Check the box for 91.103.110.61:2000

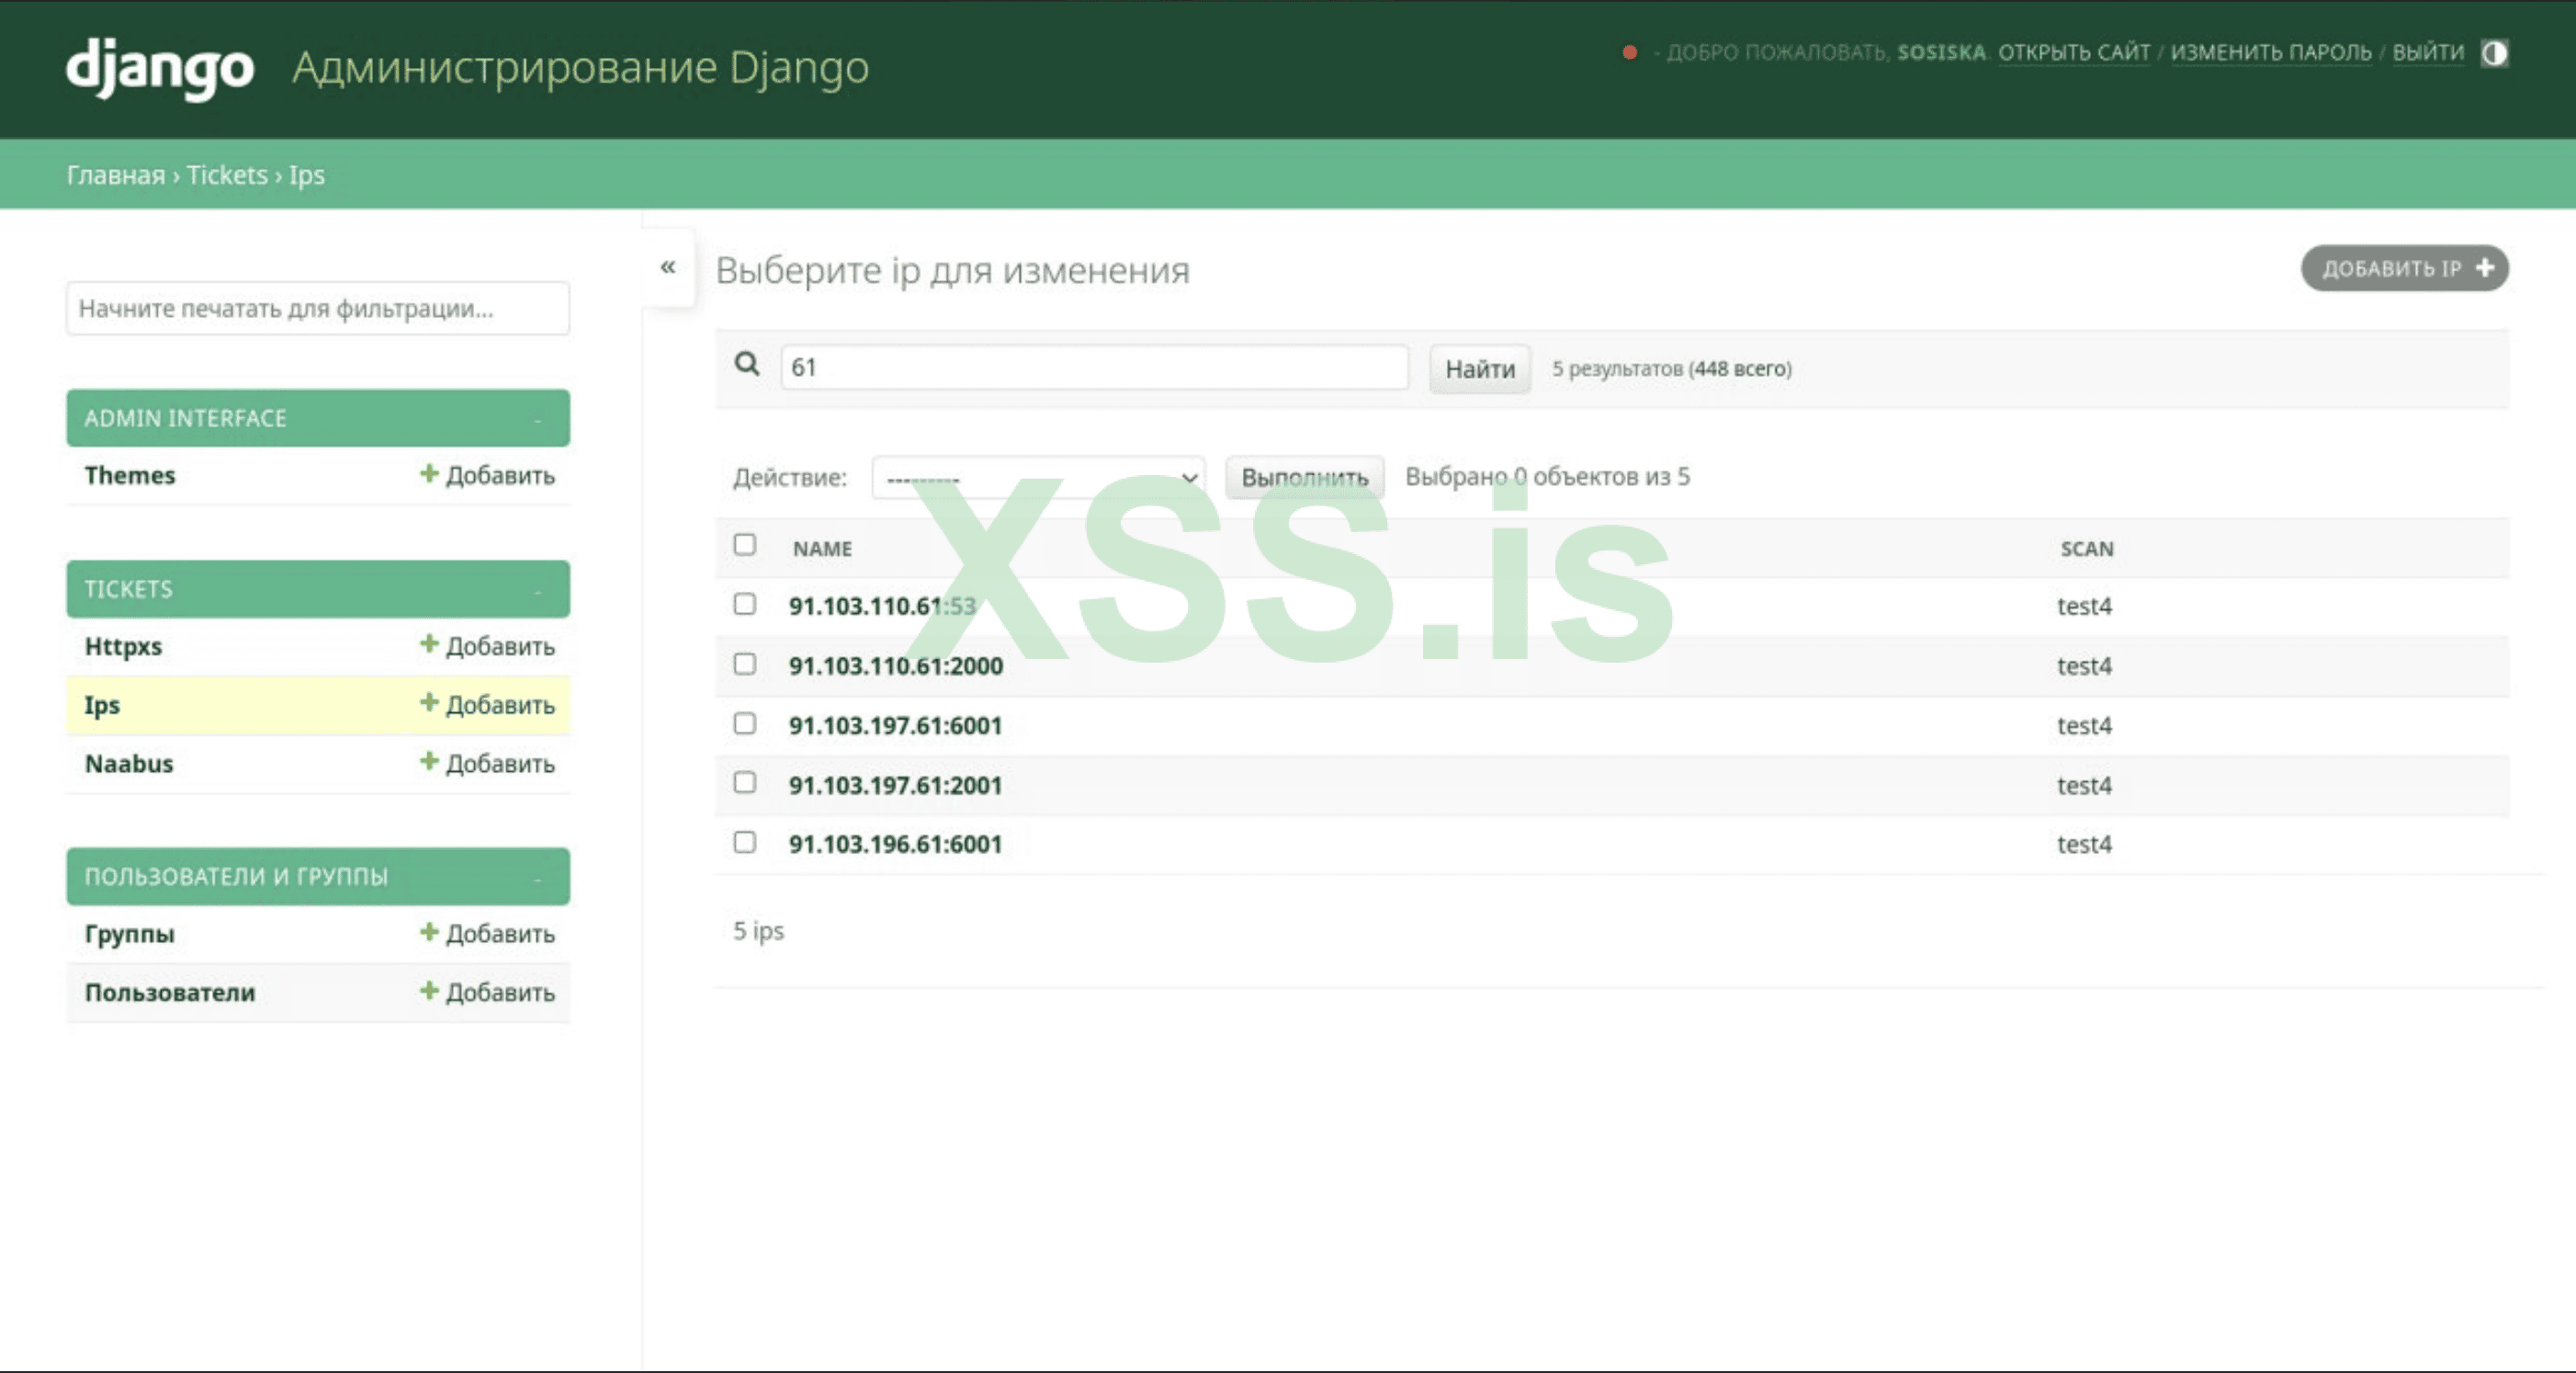(744, 664)
